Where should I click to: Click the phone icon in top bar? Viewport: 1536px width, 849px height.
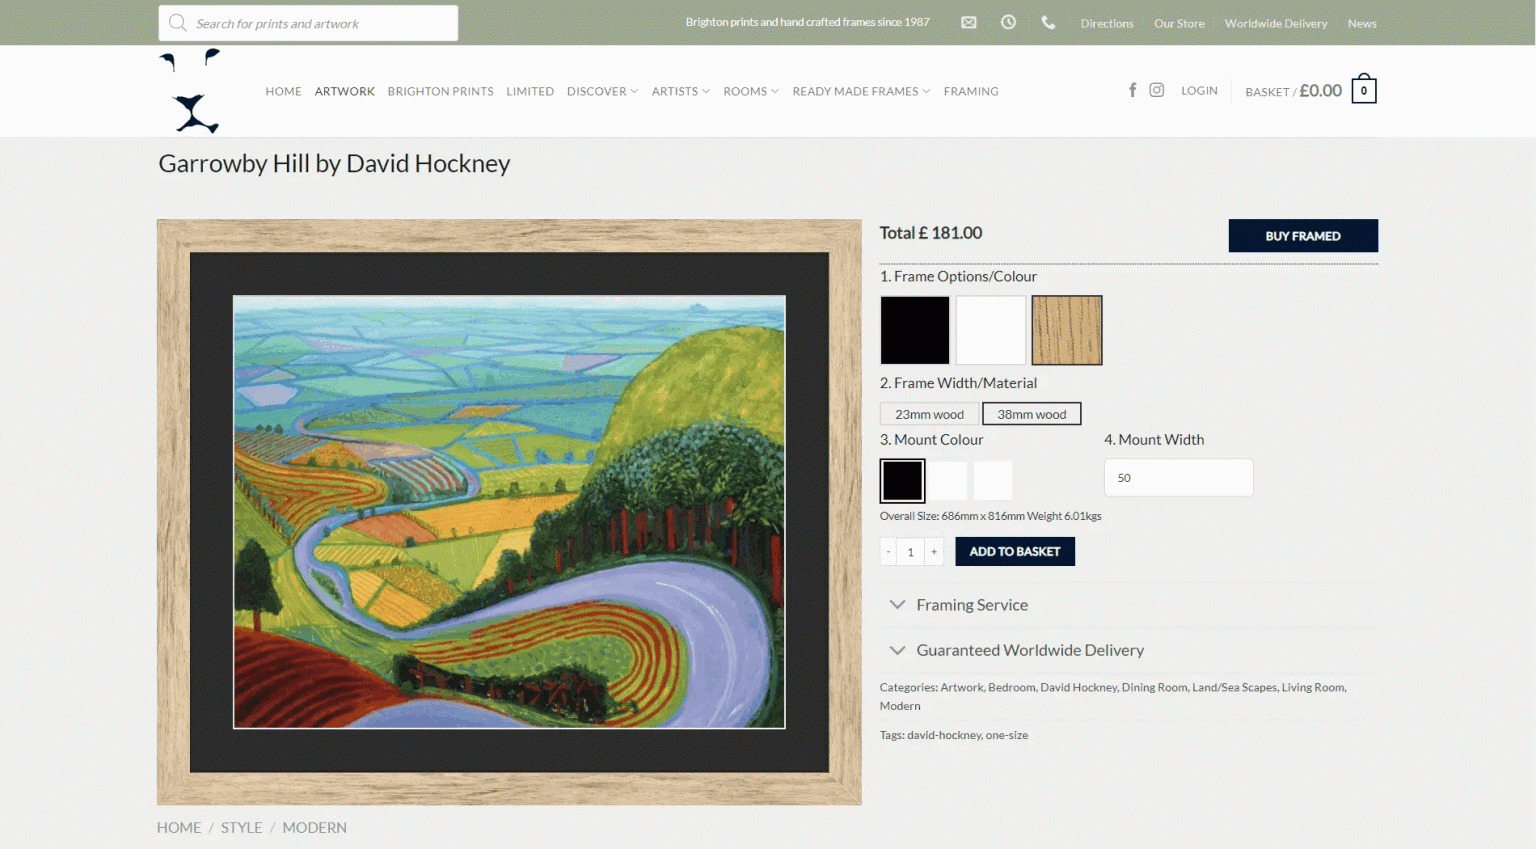click(1048, 23)
